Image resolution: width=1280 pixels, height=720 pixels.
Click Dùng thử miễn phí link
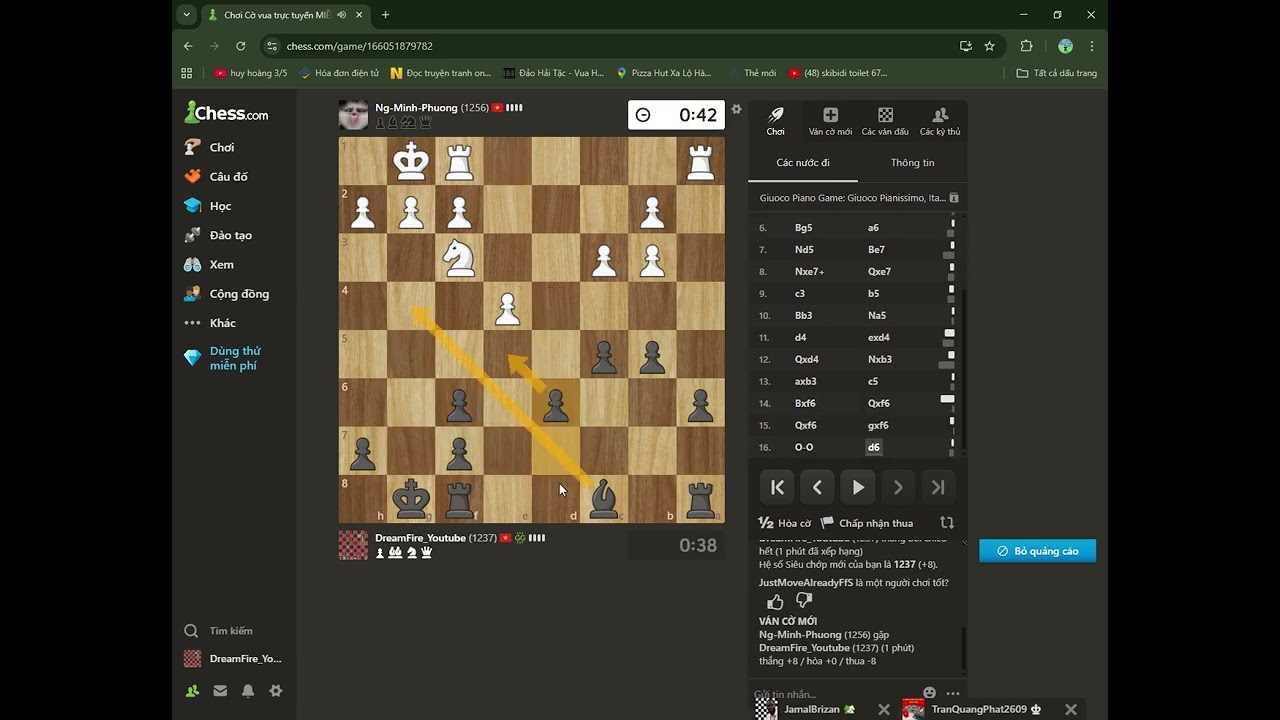(x=234, y=358)
